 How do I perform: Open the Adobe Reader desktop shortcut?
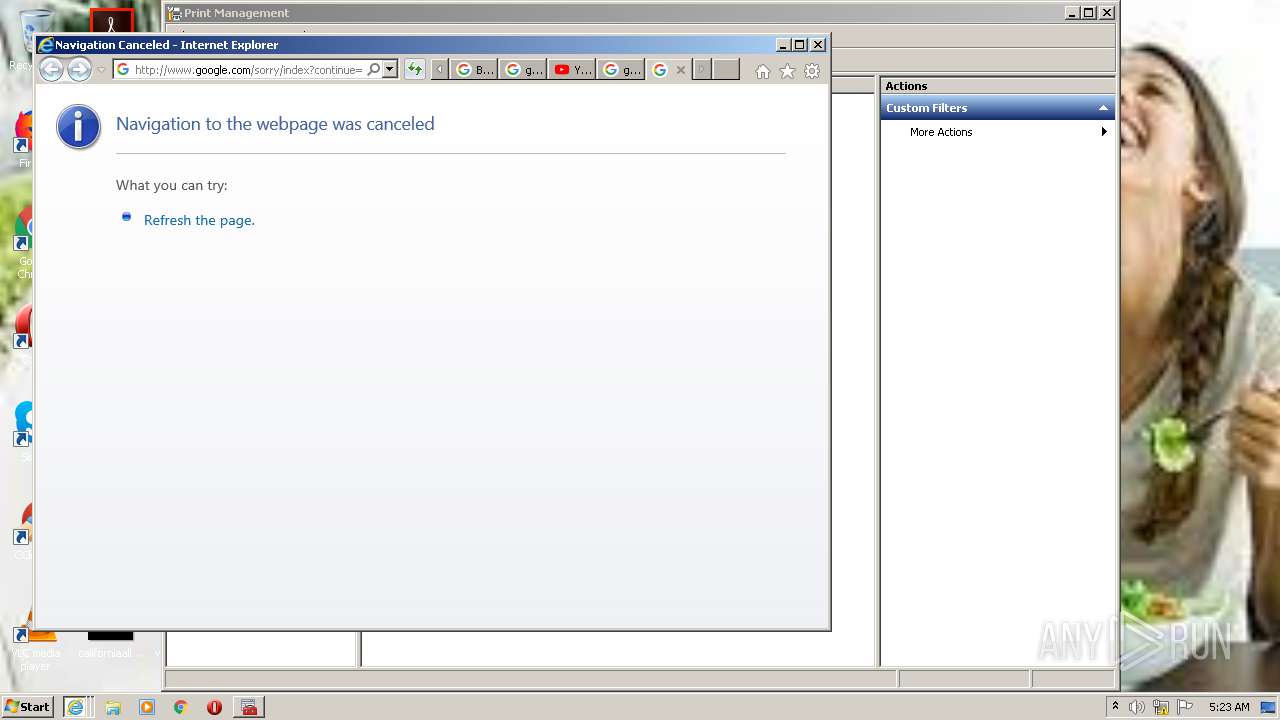click(x=111, y=22)
